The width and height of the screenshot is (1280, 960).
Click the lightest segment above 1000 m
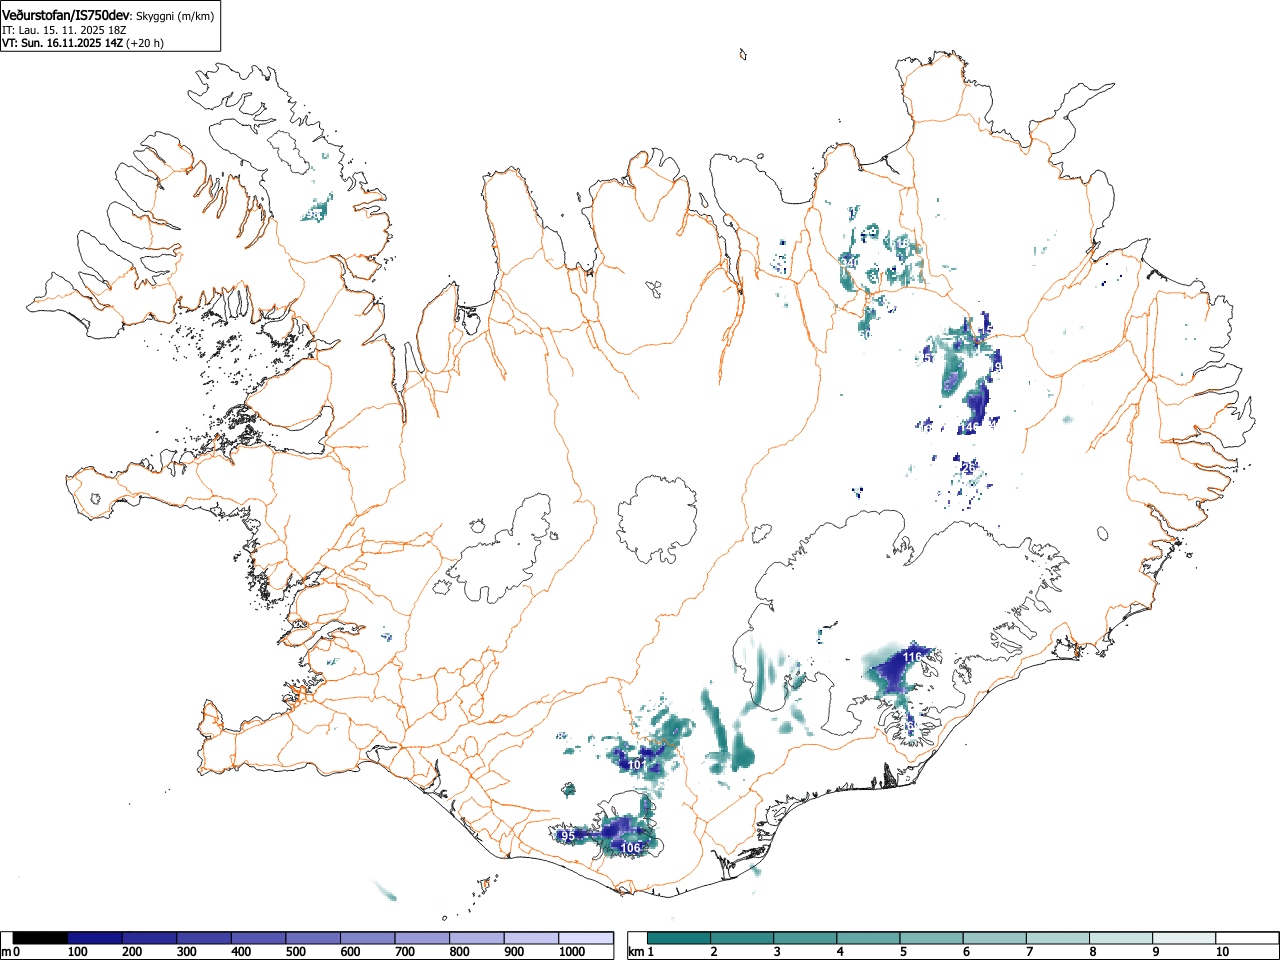coord(586,938)
